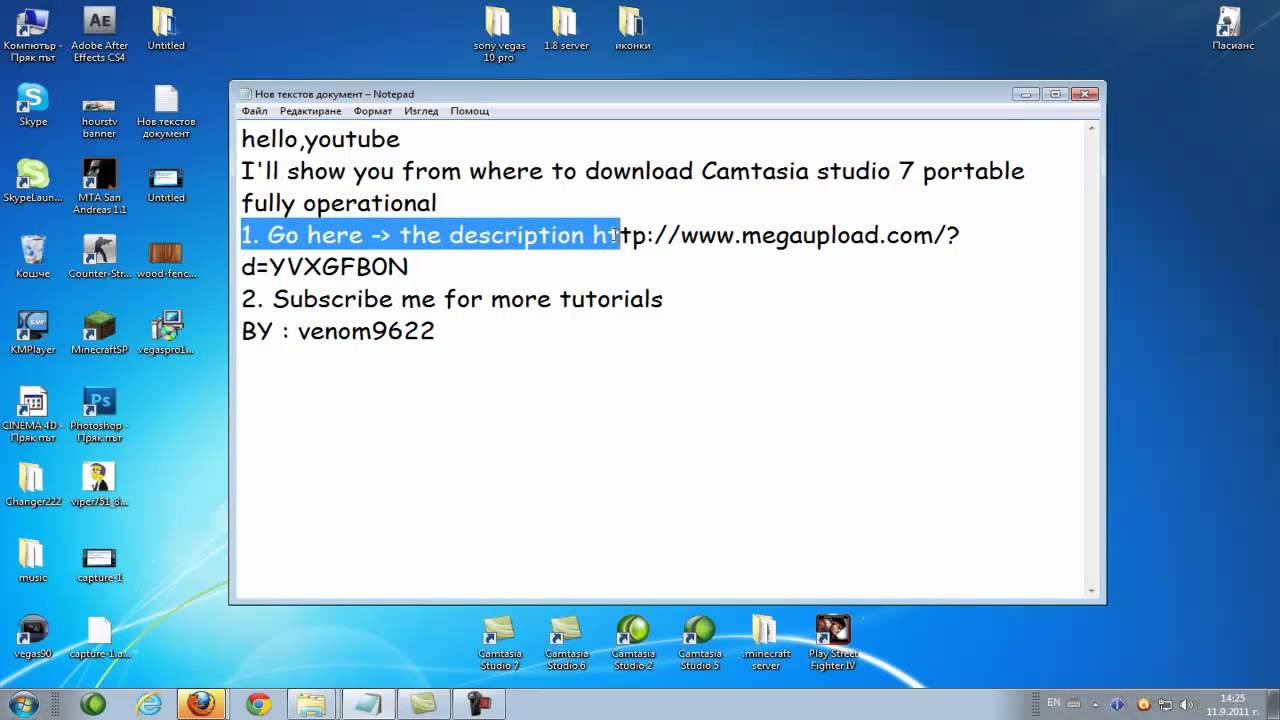This screenshot has width=1280, height=720.
Task: Select the viper751 desktop icon
Action: tap(99, 485)
